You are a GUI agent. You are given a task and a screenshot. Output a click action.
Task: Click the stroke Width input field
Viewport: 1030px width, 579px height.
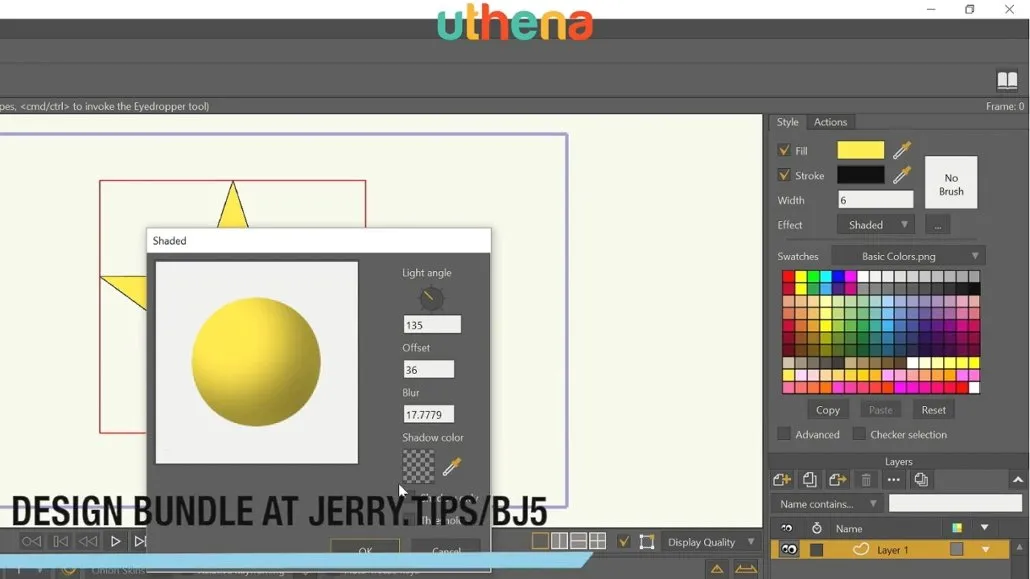click(875, 199)
